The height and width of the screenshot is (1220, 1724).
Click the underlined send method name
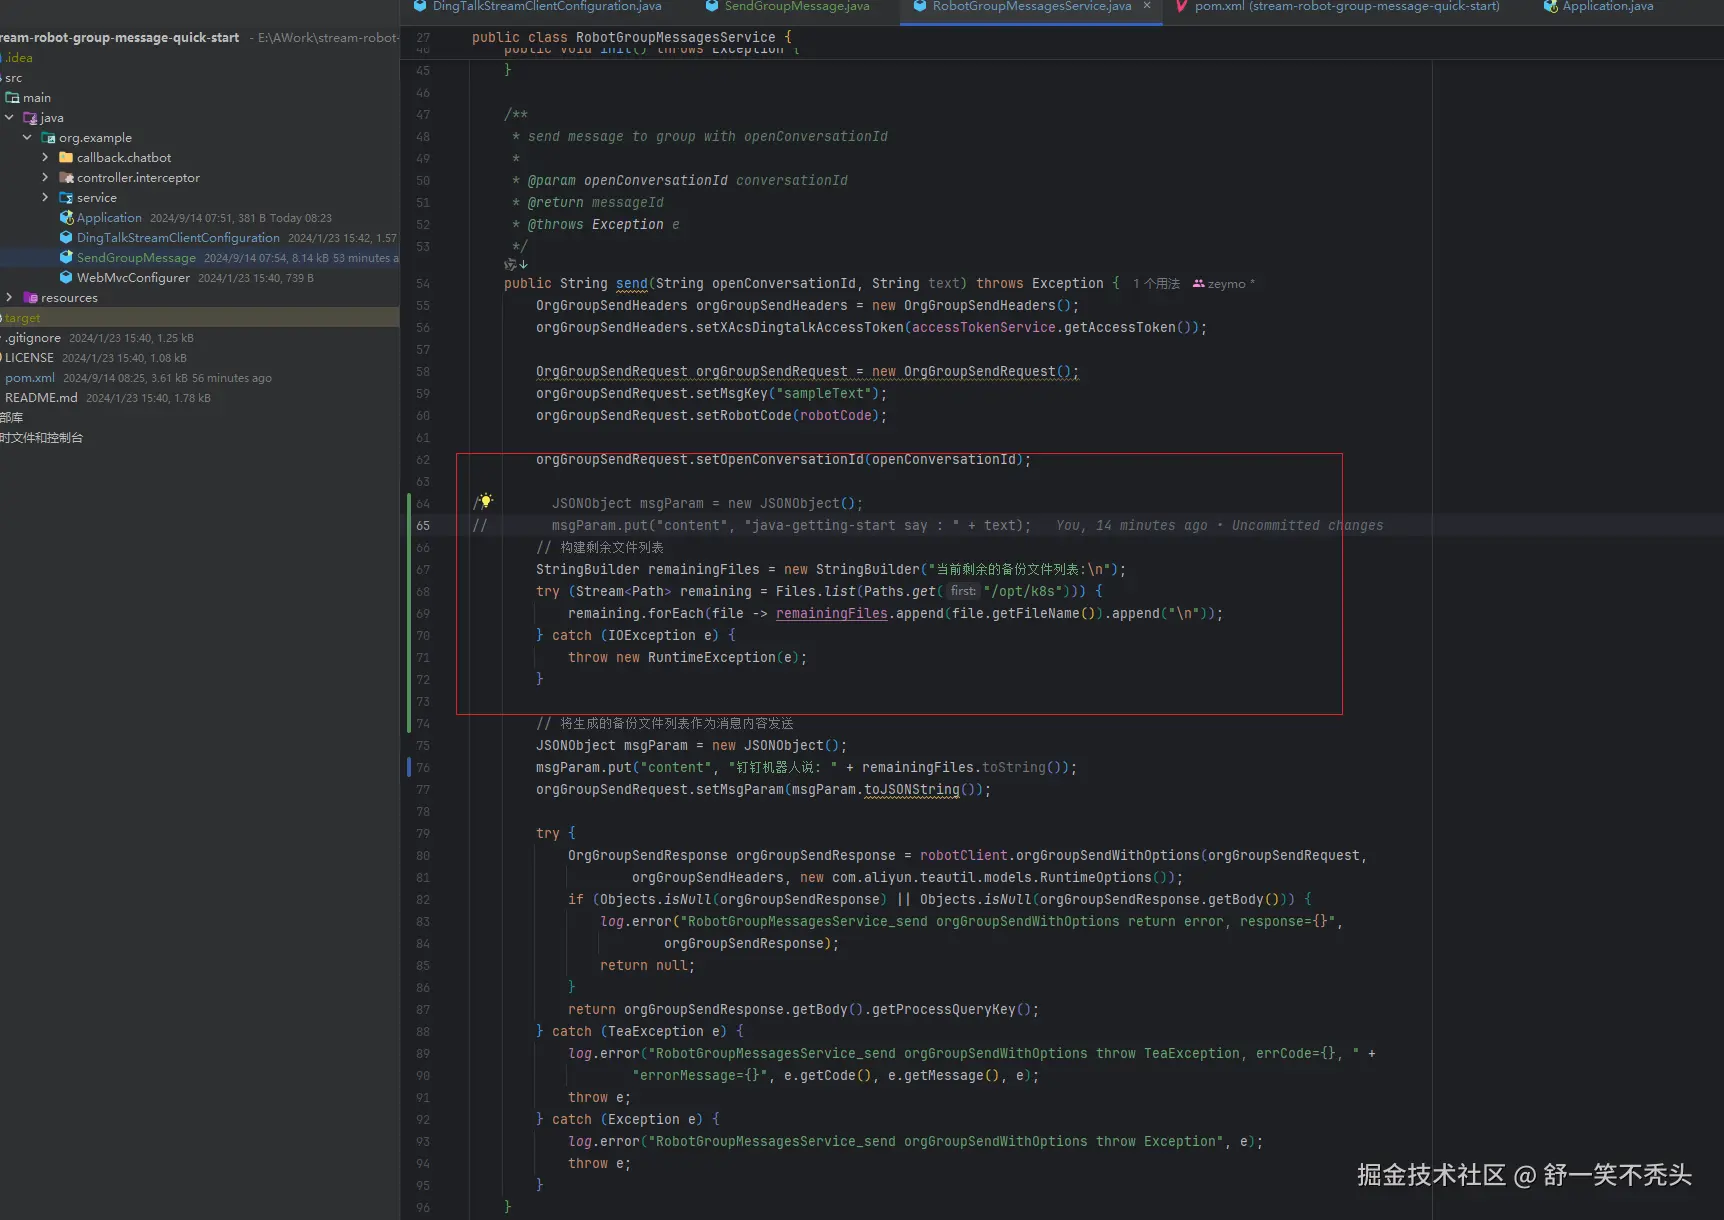[x=631, y=284]
